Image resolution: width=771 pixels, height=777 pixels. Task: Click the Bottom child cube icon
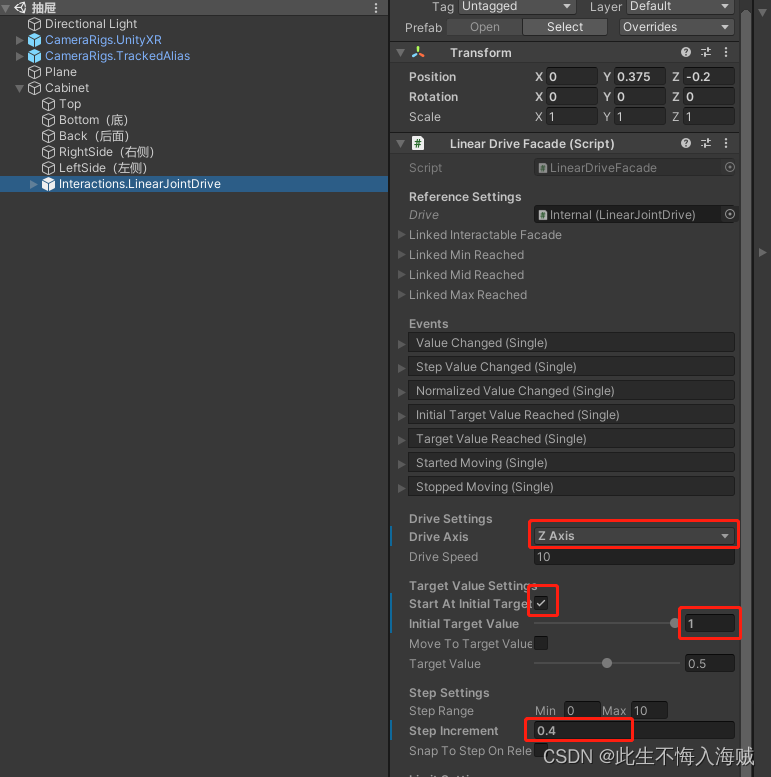click(48, 120)
